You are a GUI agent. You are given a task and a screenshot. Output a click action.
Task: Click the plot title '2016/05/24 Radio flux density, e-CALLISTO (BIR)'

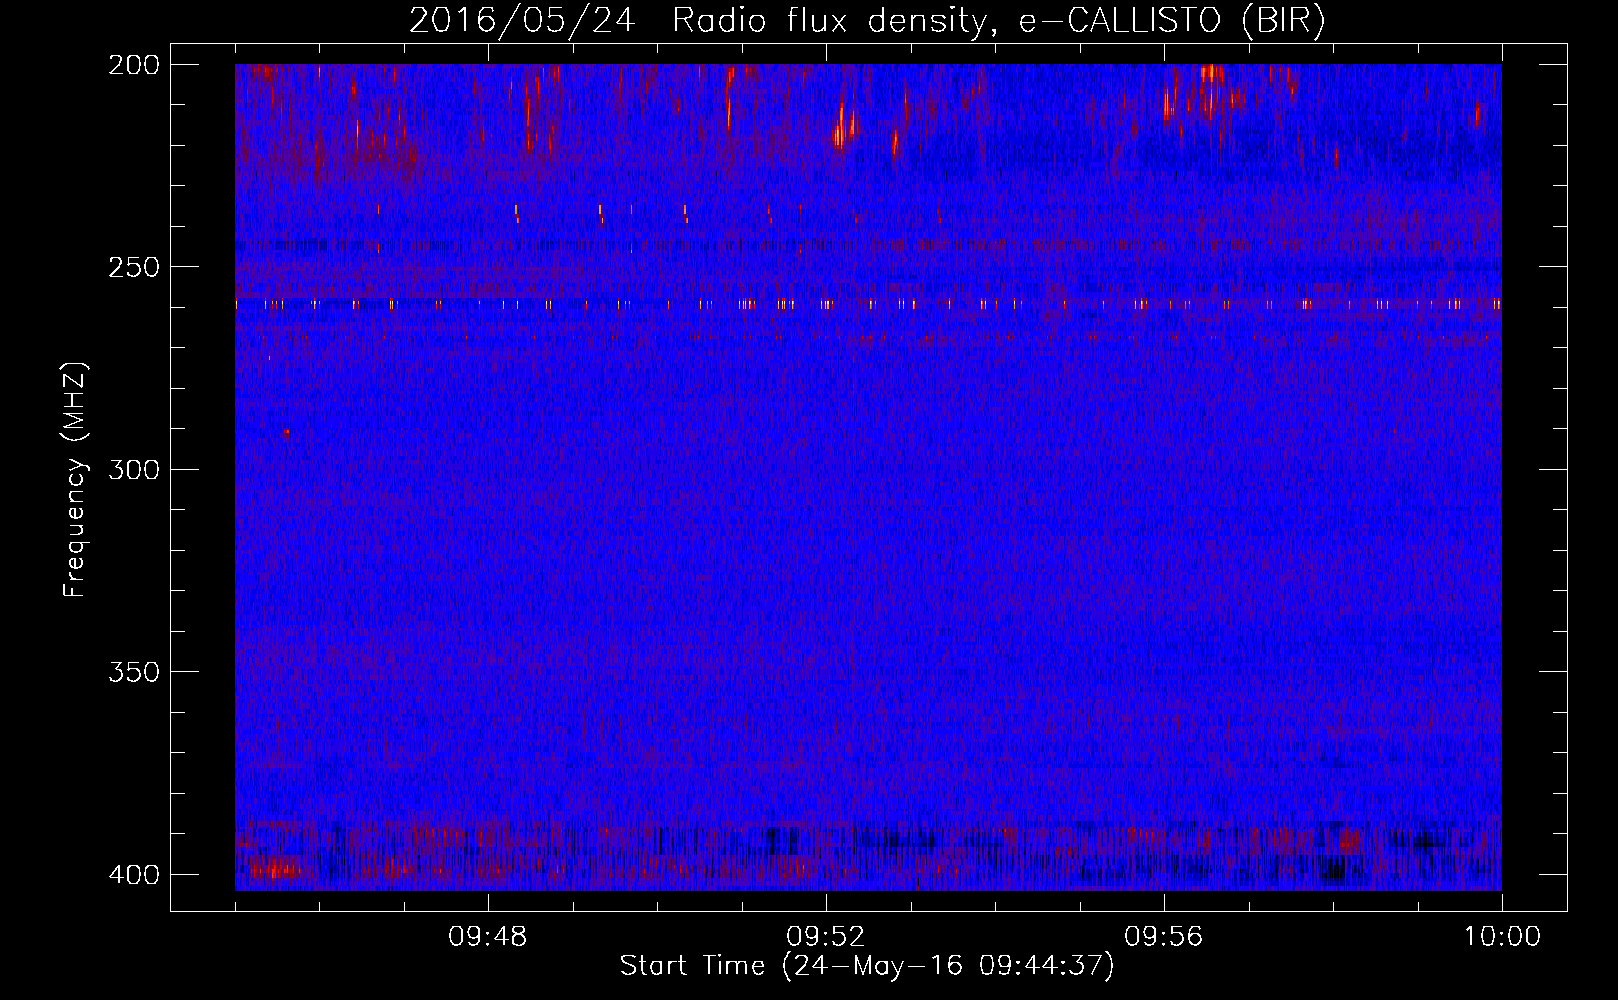pyautogui.click(x=867, y=21)
